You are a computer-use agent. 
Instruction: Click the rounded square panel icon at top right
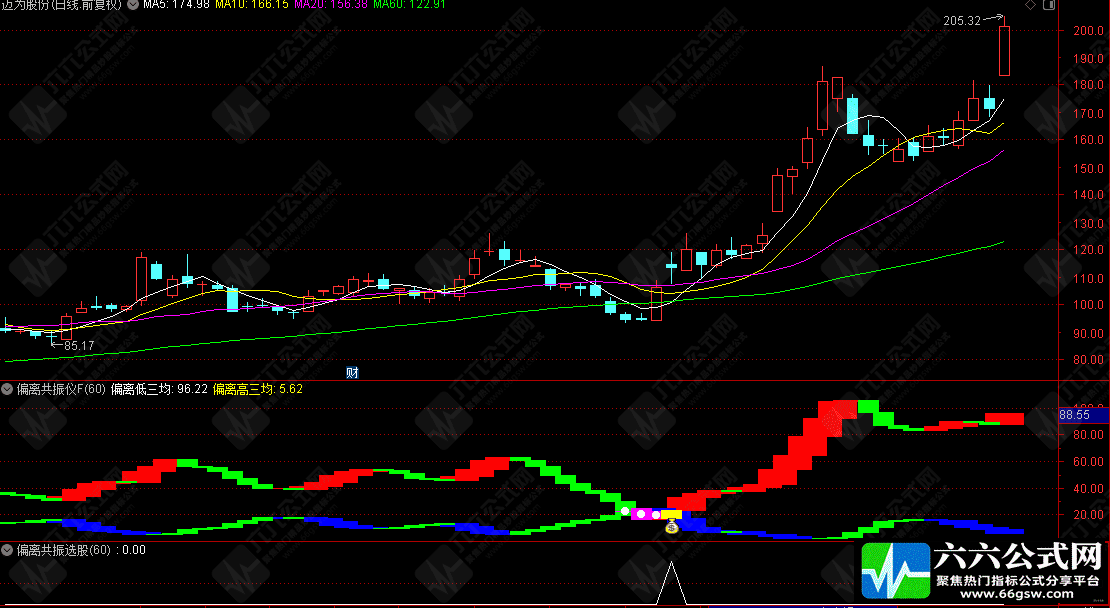pos(1048,5)
